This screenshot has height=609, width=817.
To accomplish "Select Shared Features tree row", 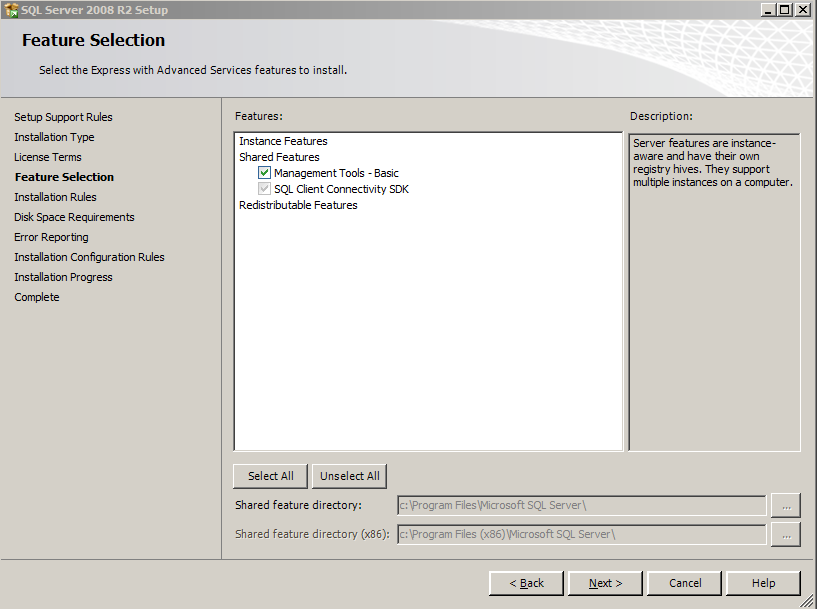I will (x=279, y=157).
